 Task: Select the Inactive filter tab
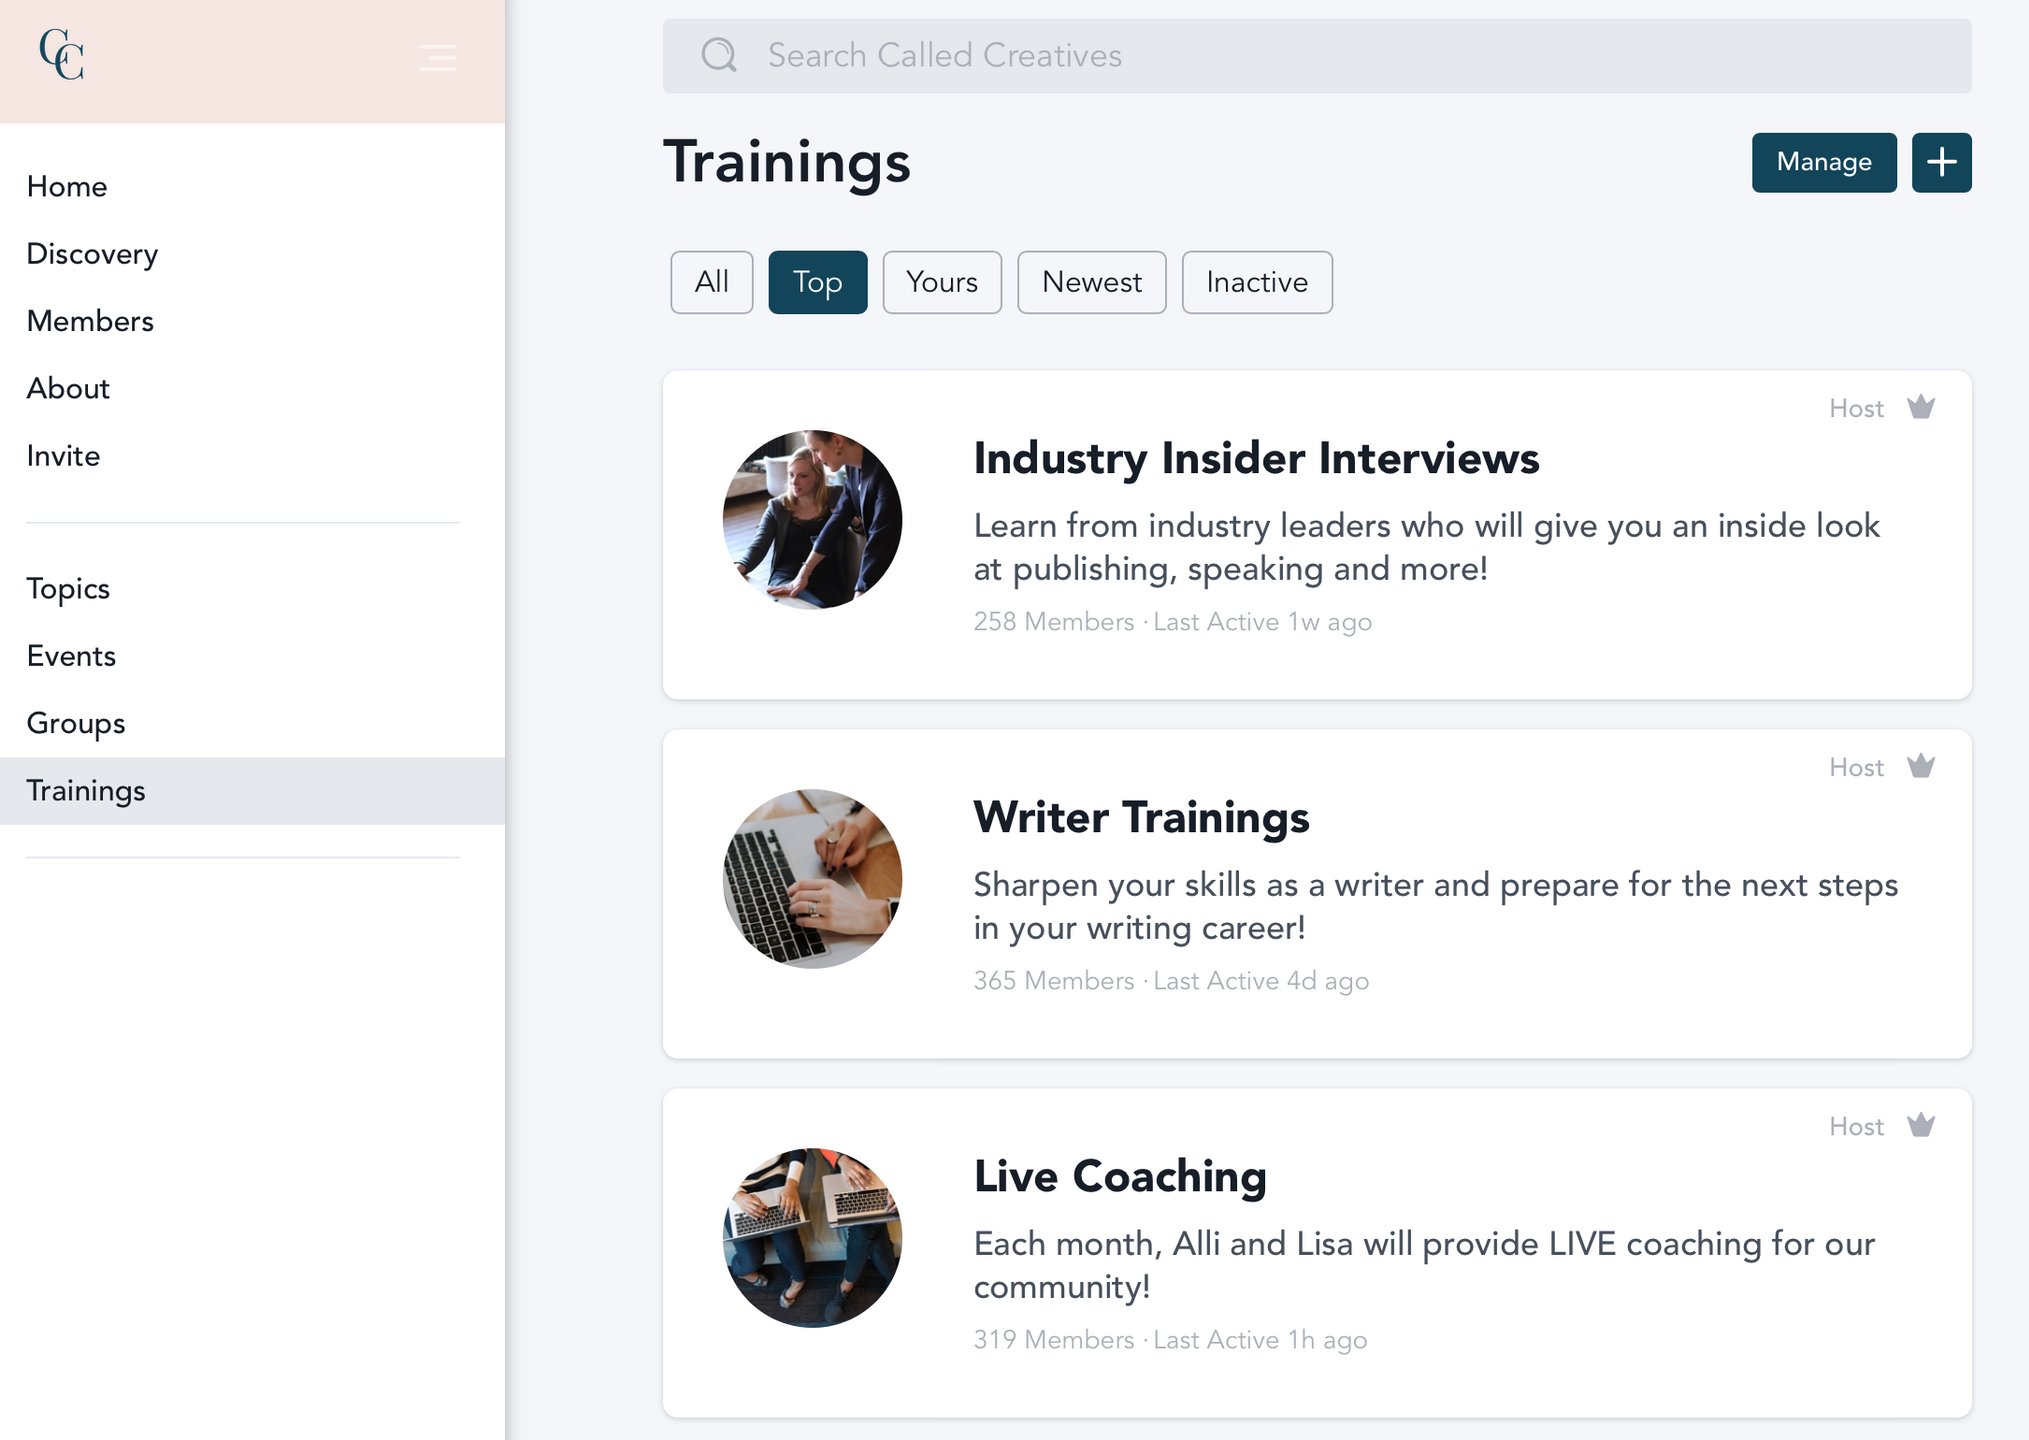pyautogui.click(x=1256, y=282)
